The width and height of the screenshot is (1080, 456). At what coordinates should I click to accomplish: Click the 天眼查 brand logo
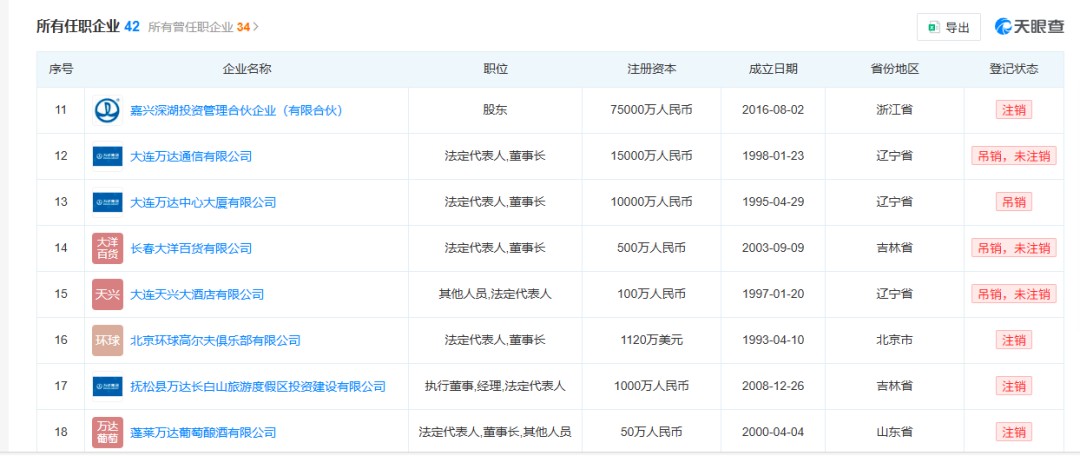1029,27
